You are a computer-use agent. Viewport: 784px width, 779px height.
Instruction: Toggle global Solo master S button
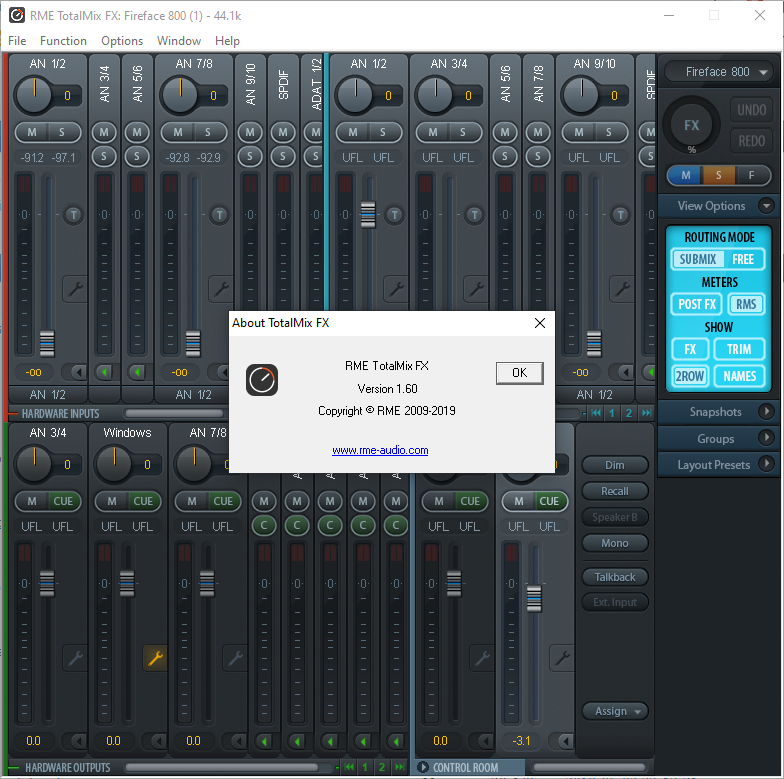pyautogui.click(x=718, y=176)
